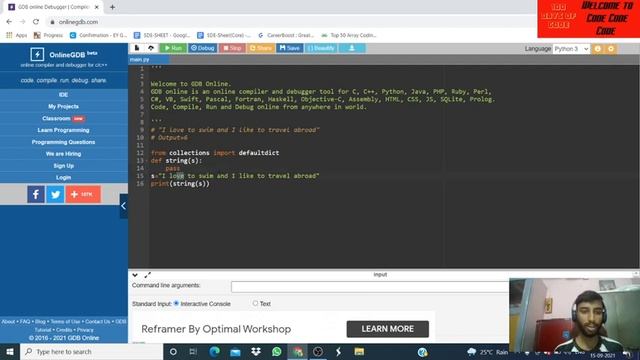Screen dimensions: 640x360
Task: Open the Confirmation - EY G... bookmark
Action: [98, 36]
